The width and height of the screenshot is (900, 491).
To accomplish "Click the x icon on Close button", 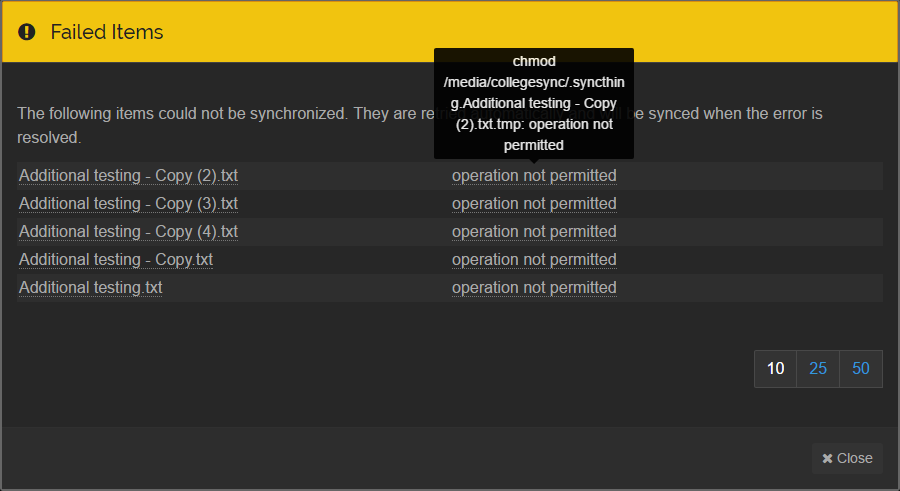I will (827, 459).
